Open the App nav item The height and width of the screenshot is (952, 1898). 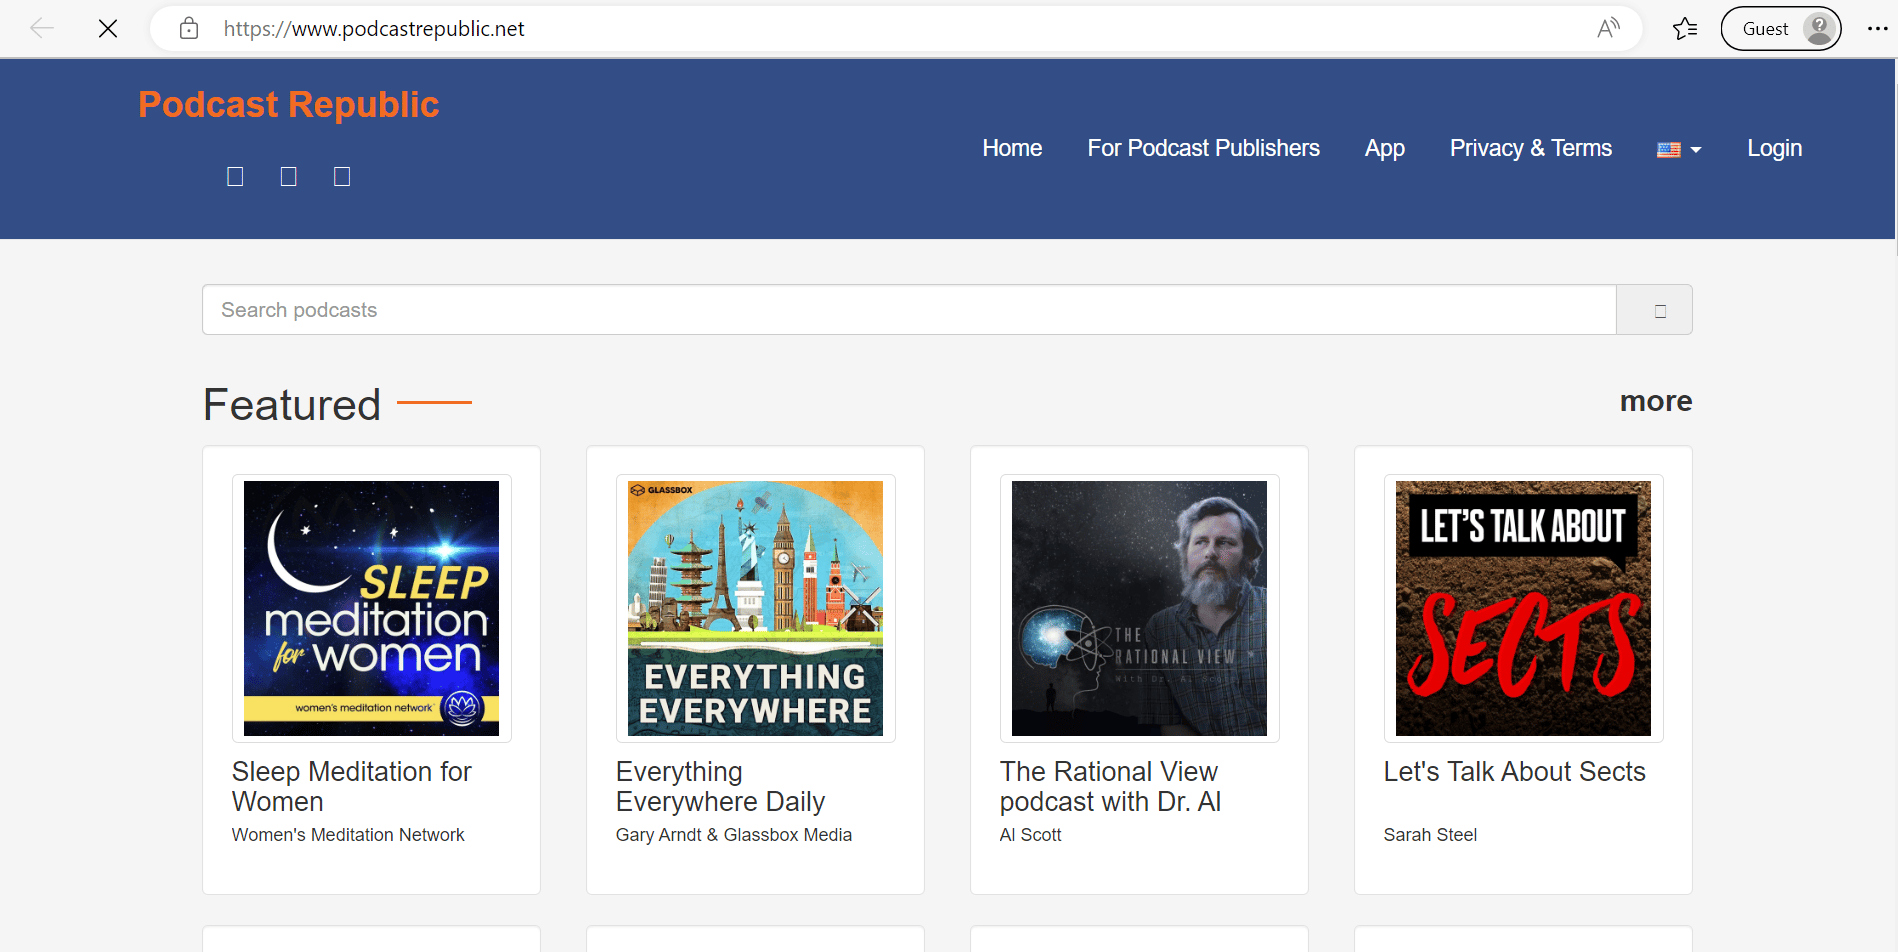pyautogui.click(x=1385, y=148)
